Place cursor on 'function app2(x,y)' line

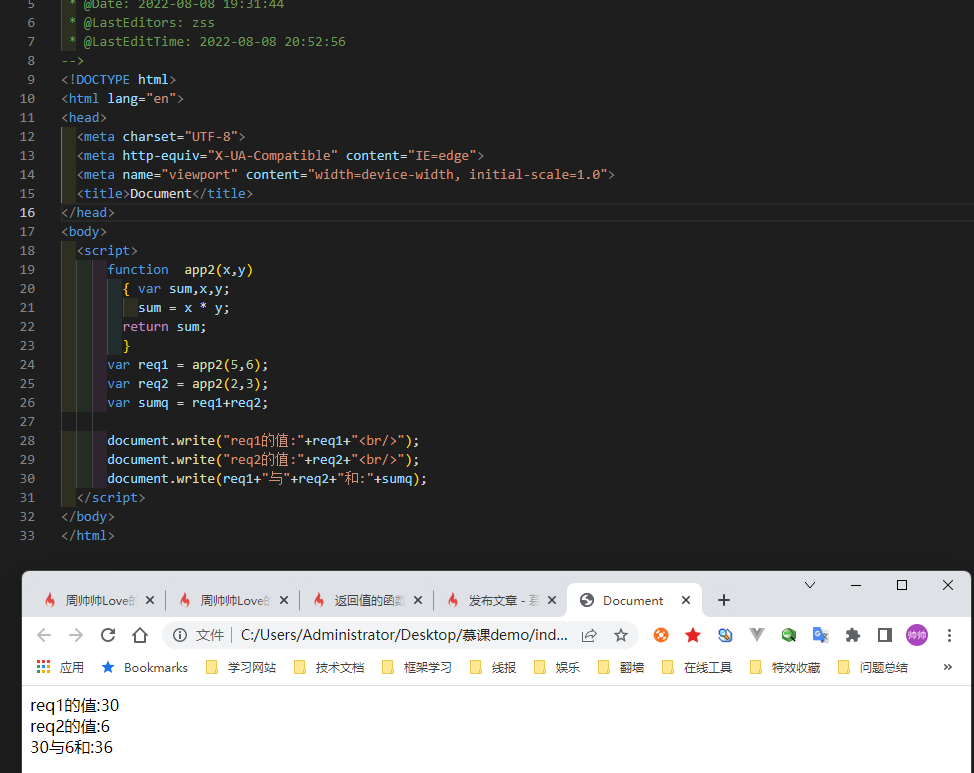point(180,270)
